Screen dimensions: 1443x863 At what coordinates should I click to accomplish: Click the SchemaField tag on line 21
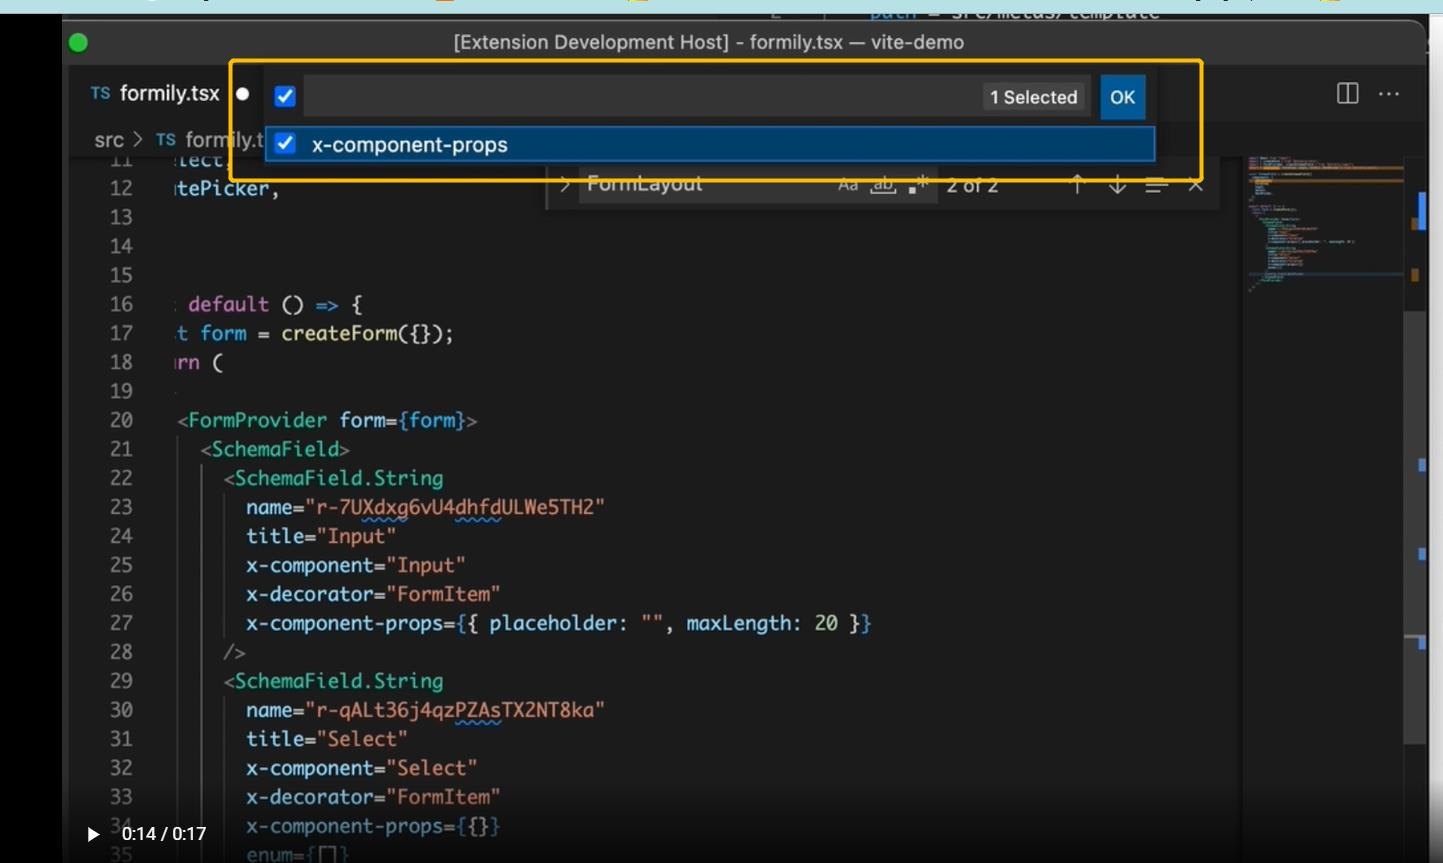click(x=275, y=449)
